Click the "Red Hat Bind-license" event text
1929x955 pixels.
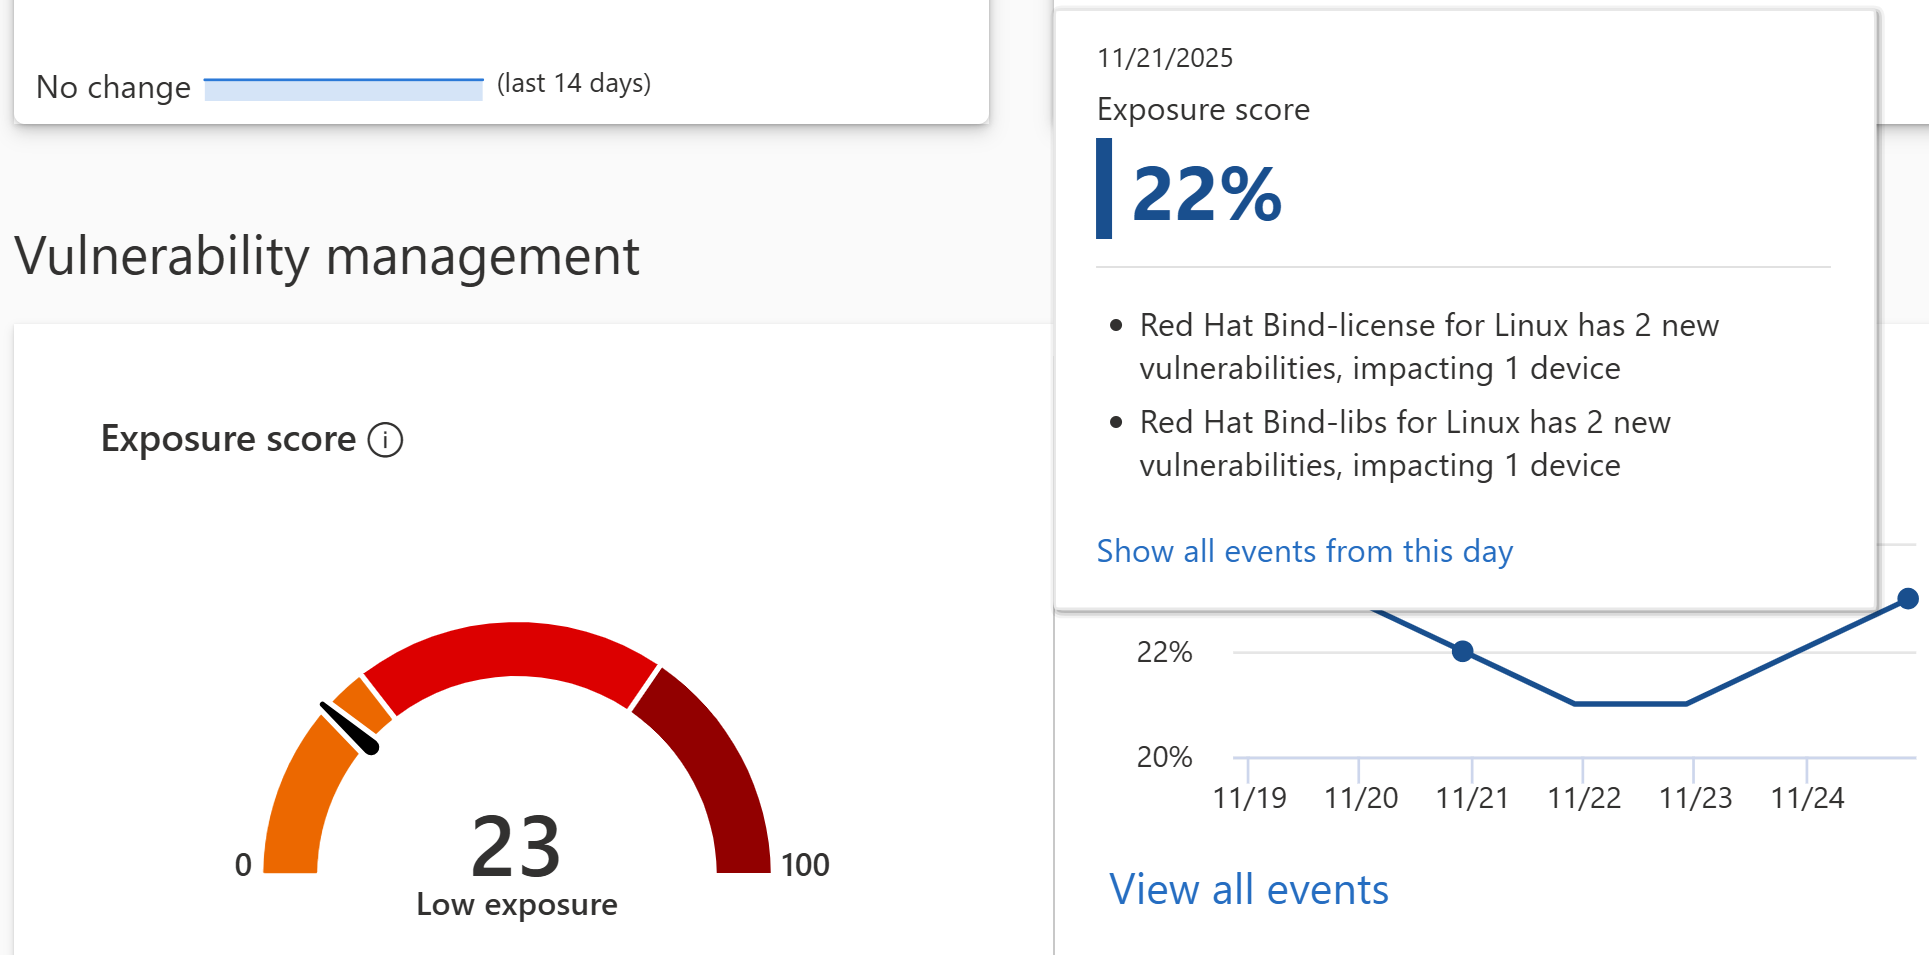pos(1429,346)
